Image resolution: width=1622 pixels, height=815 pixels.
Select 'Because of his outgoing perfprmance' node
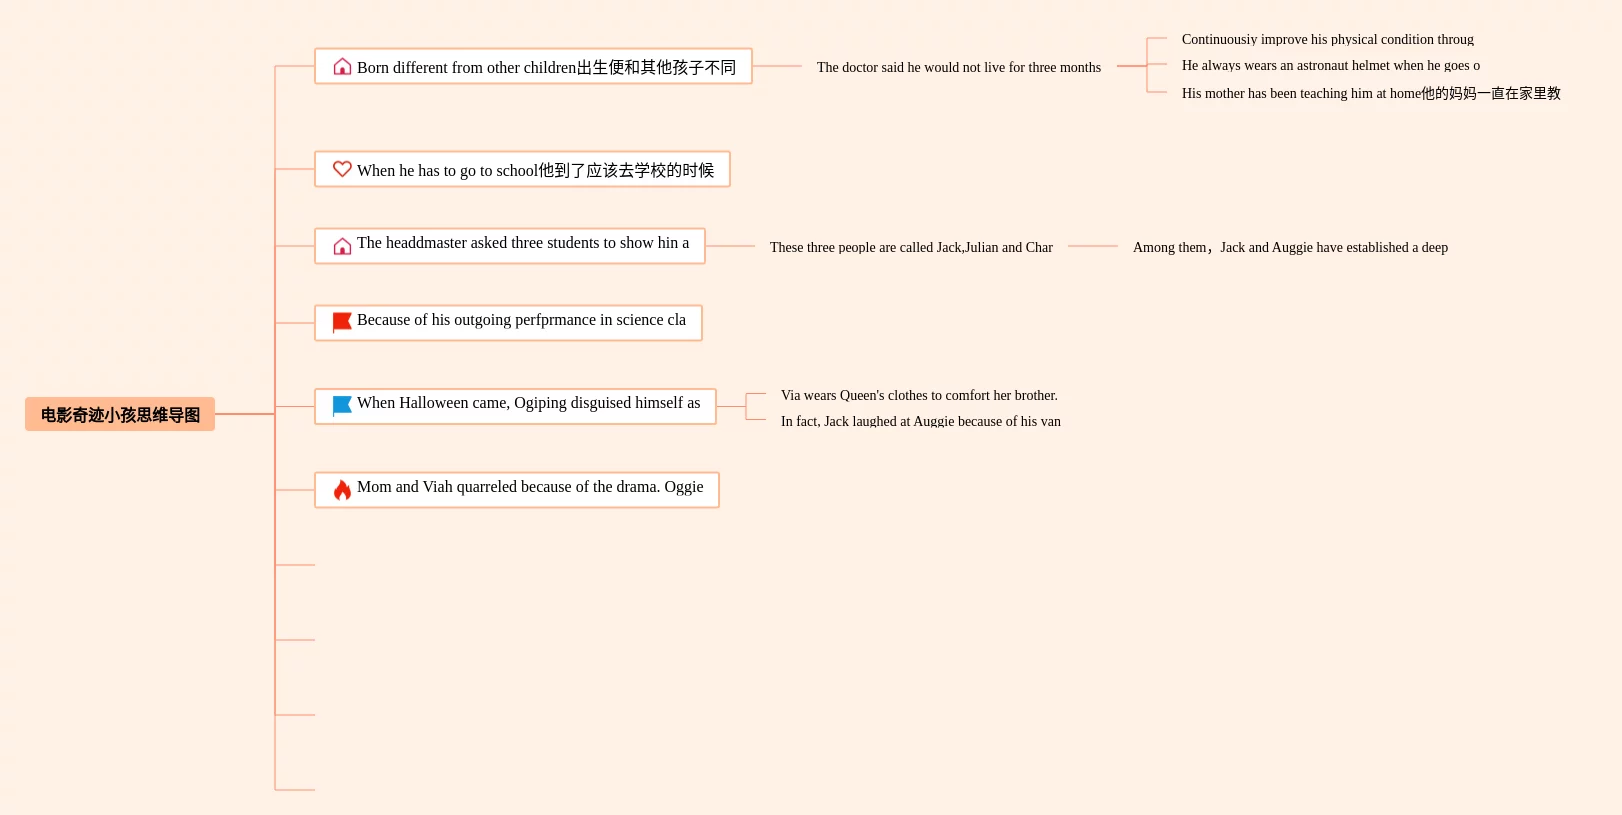click(x=508, y=323)
